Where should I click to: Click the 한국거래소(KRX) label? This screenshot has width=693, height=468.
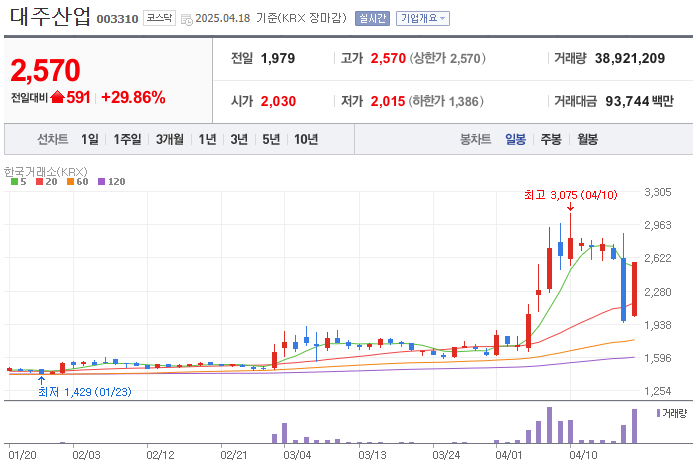point(46,171)
